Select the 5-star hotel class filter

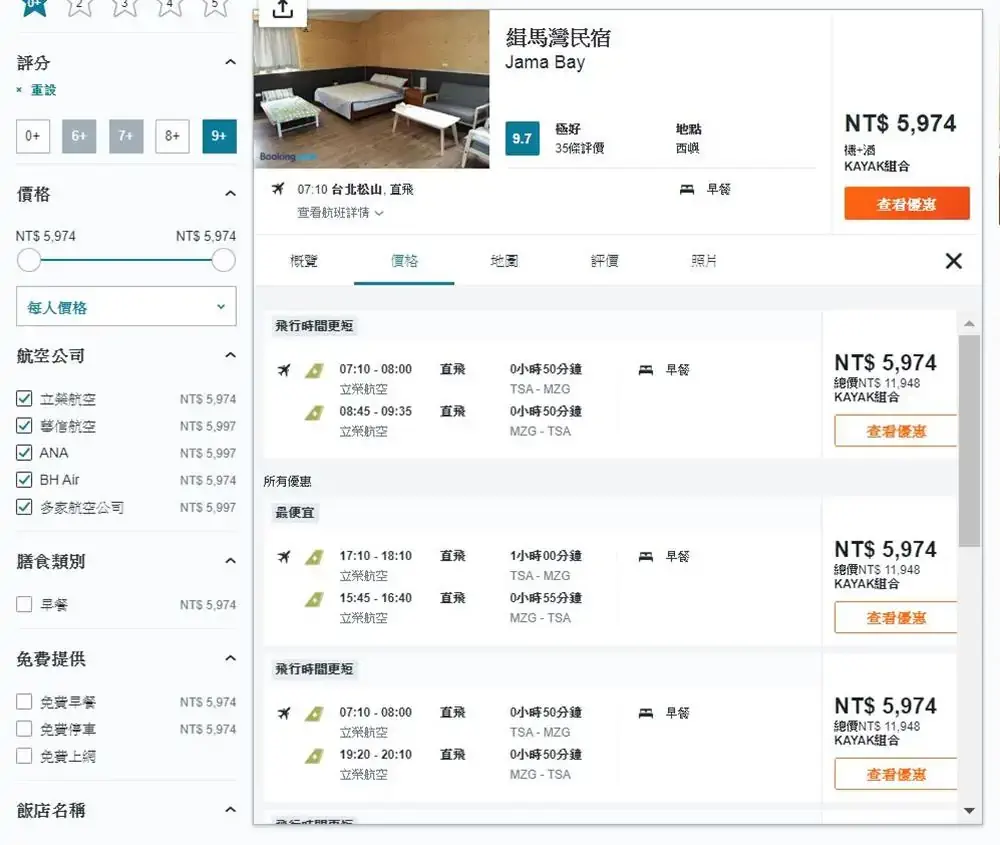[214, 6]
